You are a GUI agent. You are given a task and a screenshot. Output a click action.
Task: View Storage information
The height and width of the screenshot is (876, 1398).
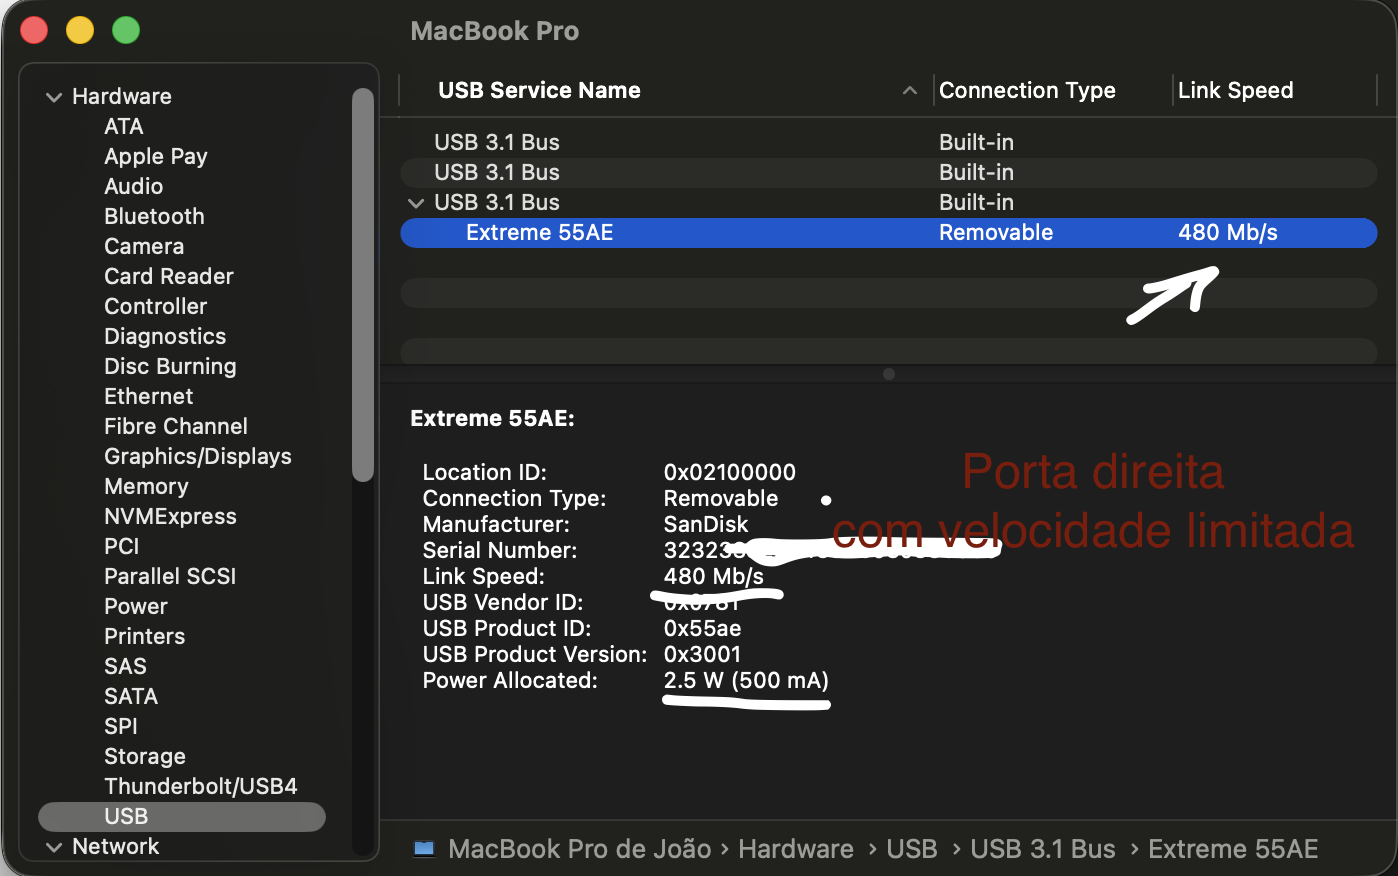click(145, 757)
